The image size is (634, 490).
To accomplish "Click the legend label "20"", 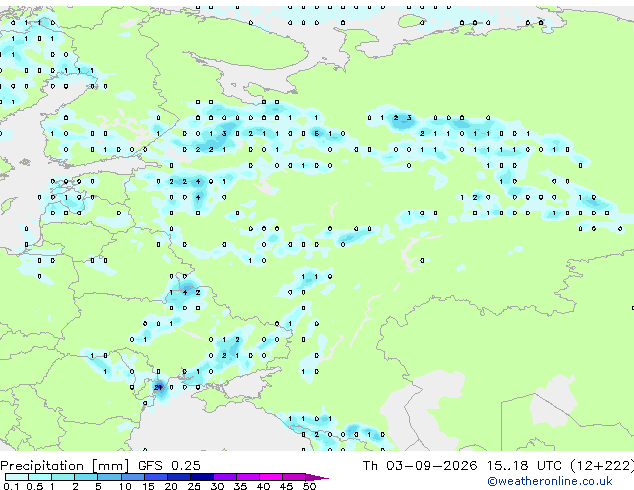I will point(171,486).
